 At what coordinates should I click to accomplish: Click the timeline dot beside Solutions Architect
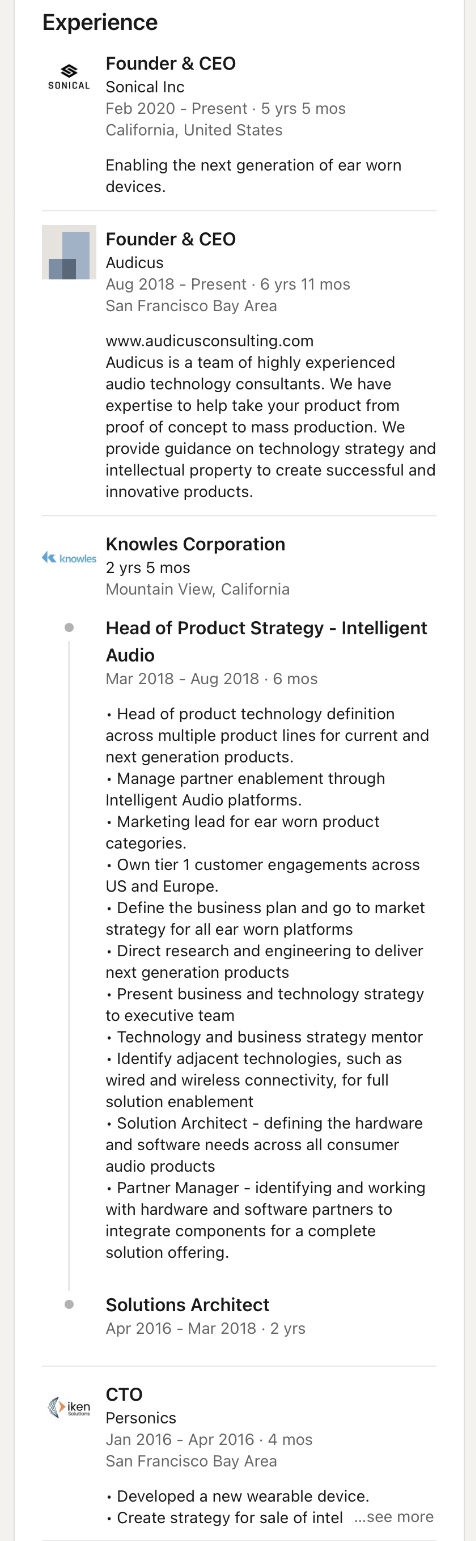tap(69, 1305)
